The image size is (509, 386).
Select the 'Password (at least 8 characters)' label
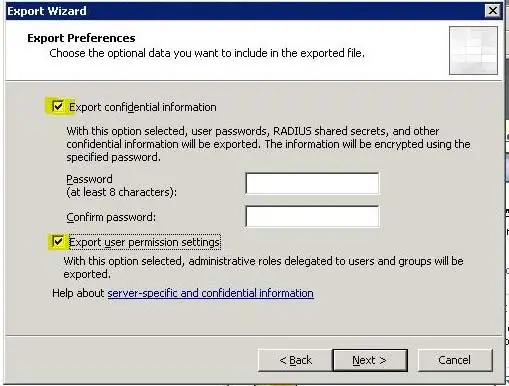(122, 186)
